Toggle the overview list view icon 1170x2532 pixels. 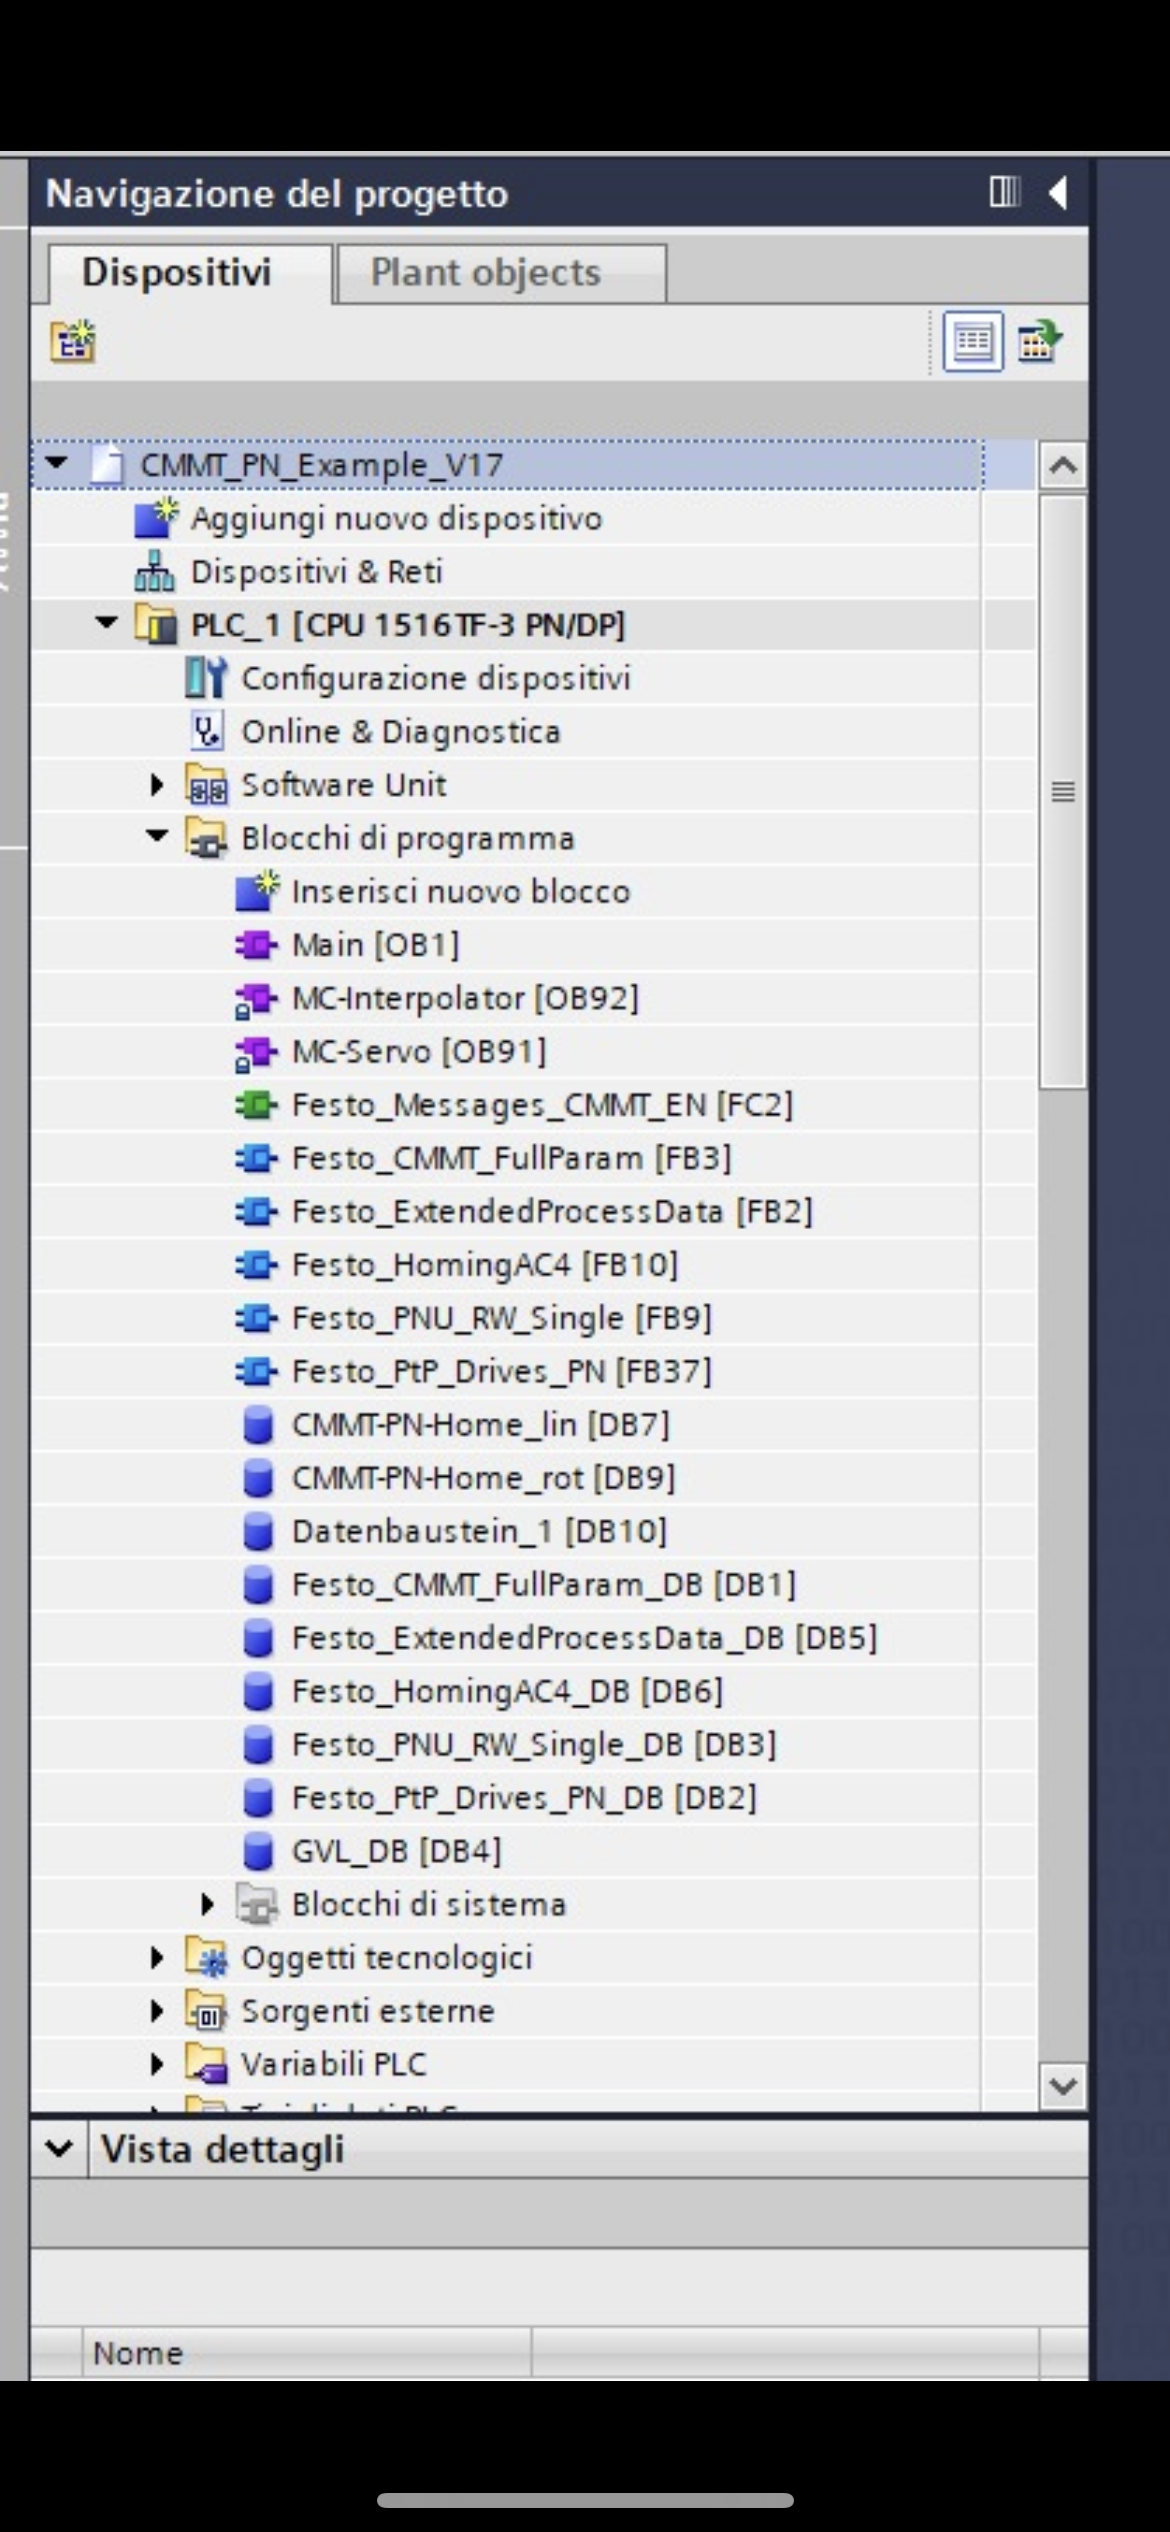[x=973, y=343]
